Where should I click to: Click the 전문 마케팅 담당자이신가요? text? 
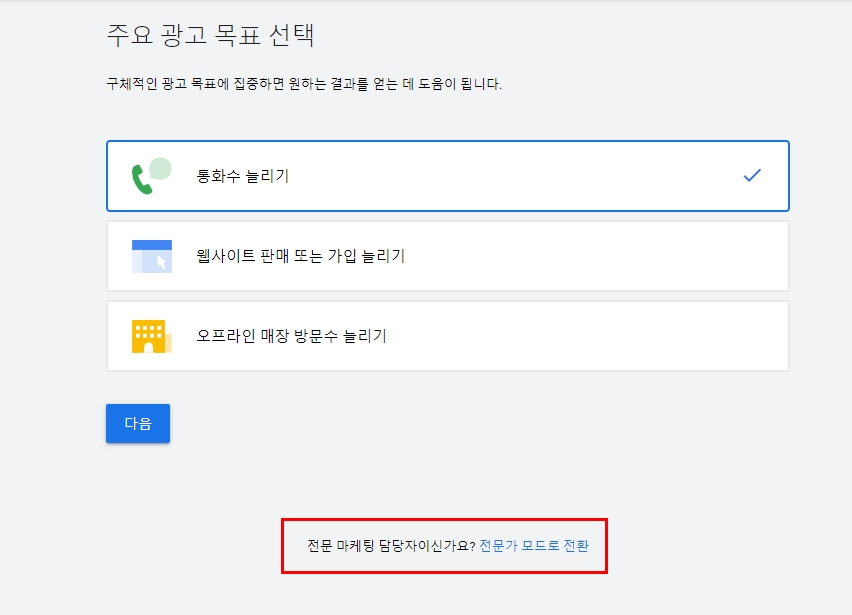click(391, 545)
